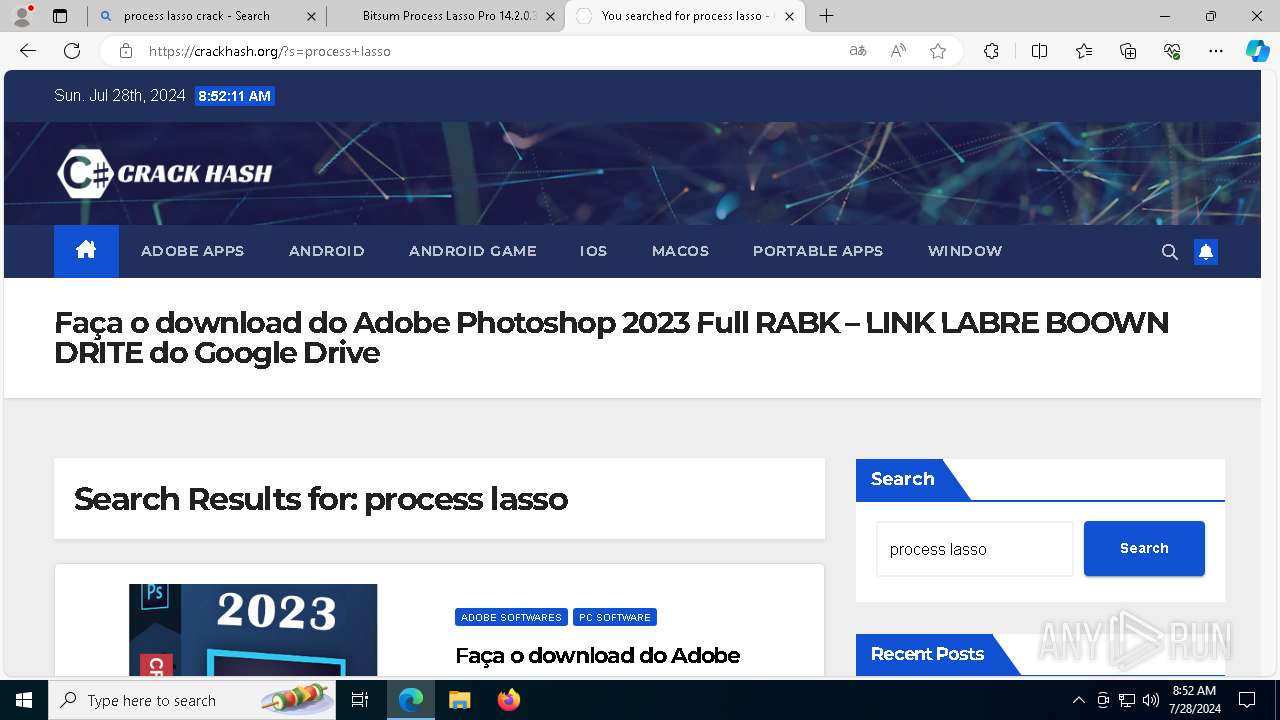Toggle split screen view icon
Viewport: 1280px width, 720px height.
point(1039,51)
